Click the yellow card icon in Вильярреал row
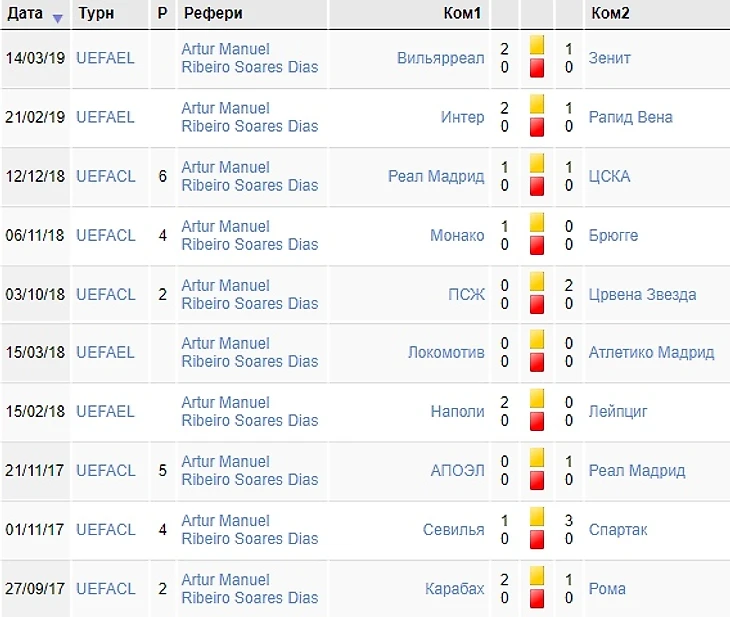The height and width of the screenshot is (617, 730). [536, 46]
